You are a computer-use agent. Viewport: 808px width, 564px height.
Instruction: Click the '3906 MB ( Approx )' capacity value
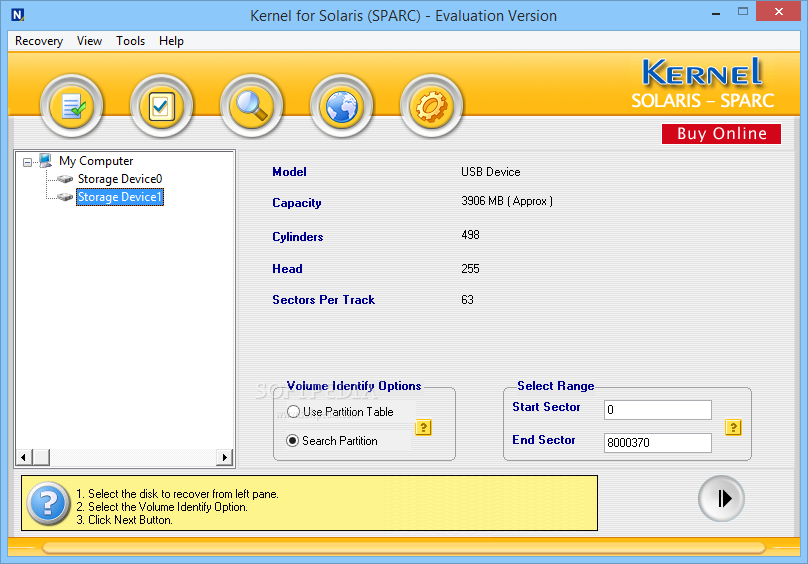507,201
